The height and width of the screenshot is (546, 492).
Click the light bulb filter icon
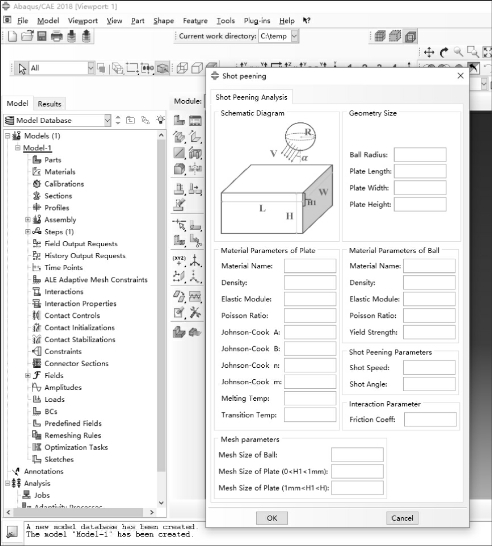coord(161,120)
